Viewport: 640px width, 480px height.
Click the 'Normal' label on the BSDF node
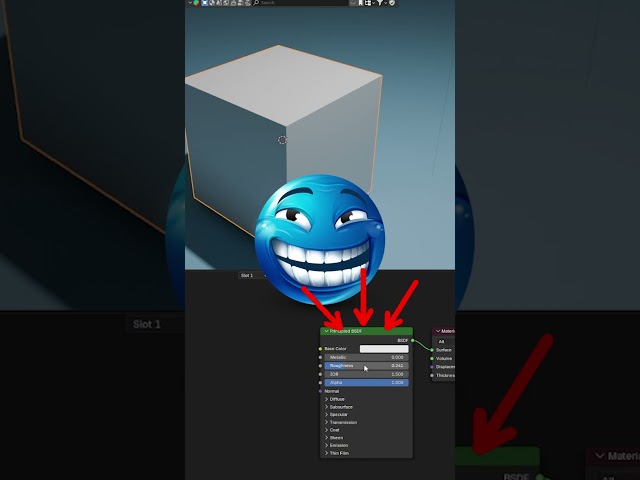(332, 391)
